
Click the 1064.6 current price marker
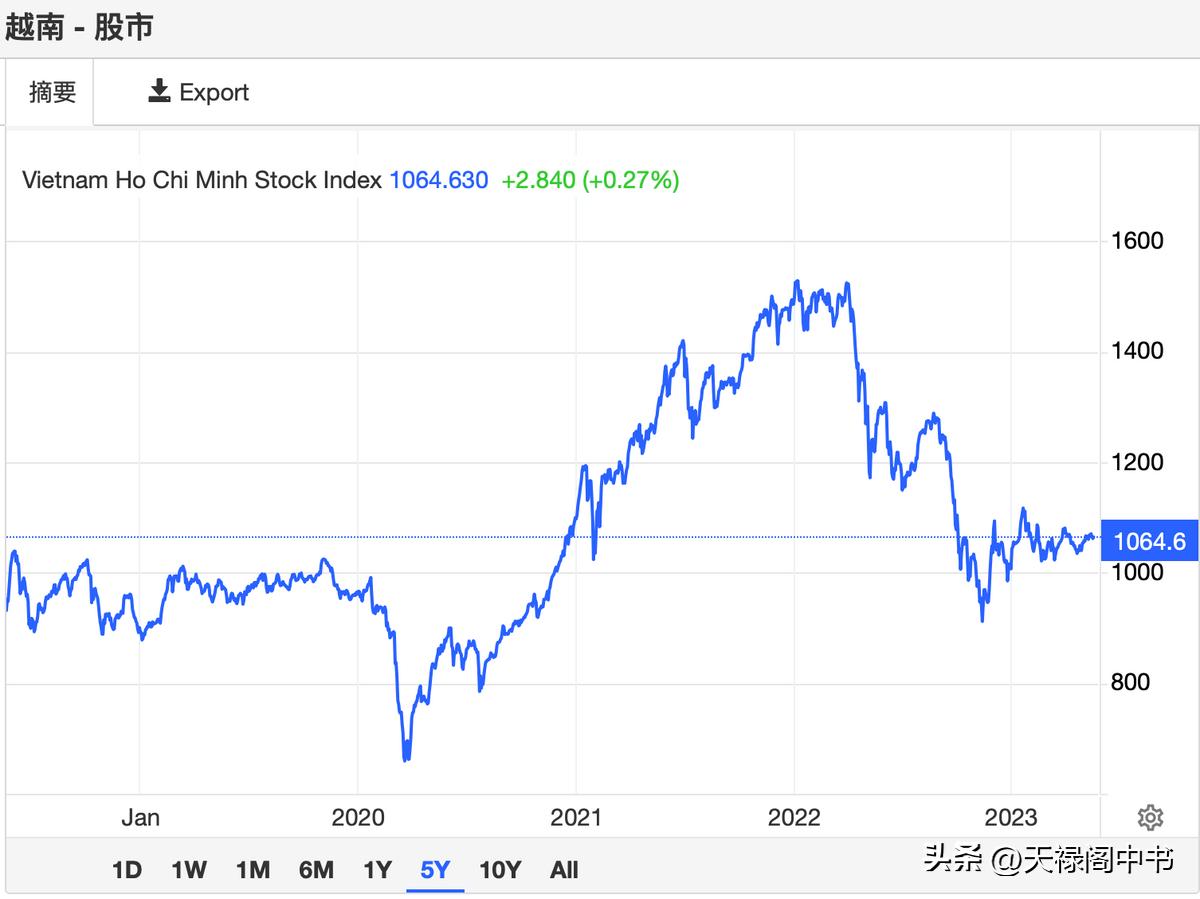coord(1149,541)
